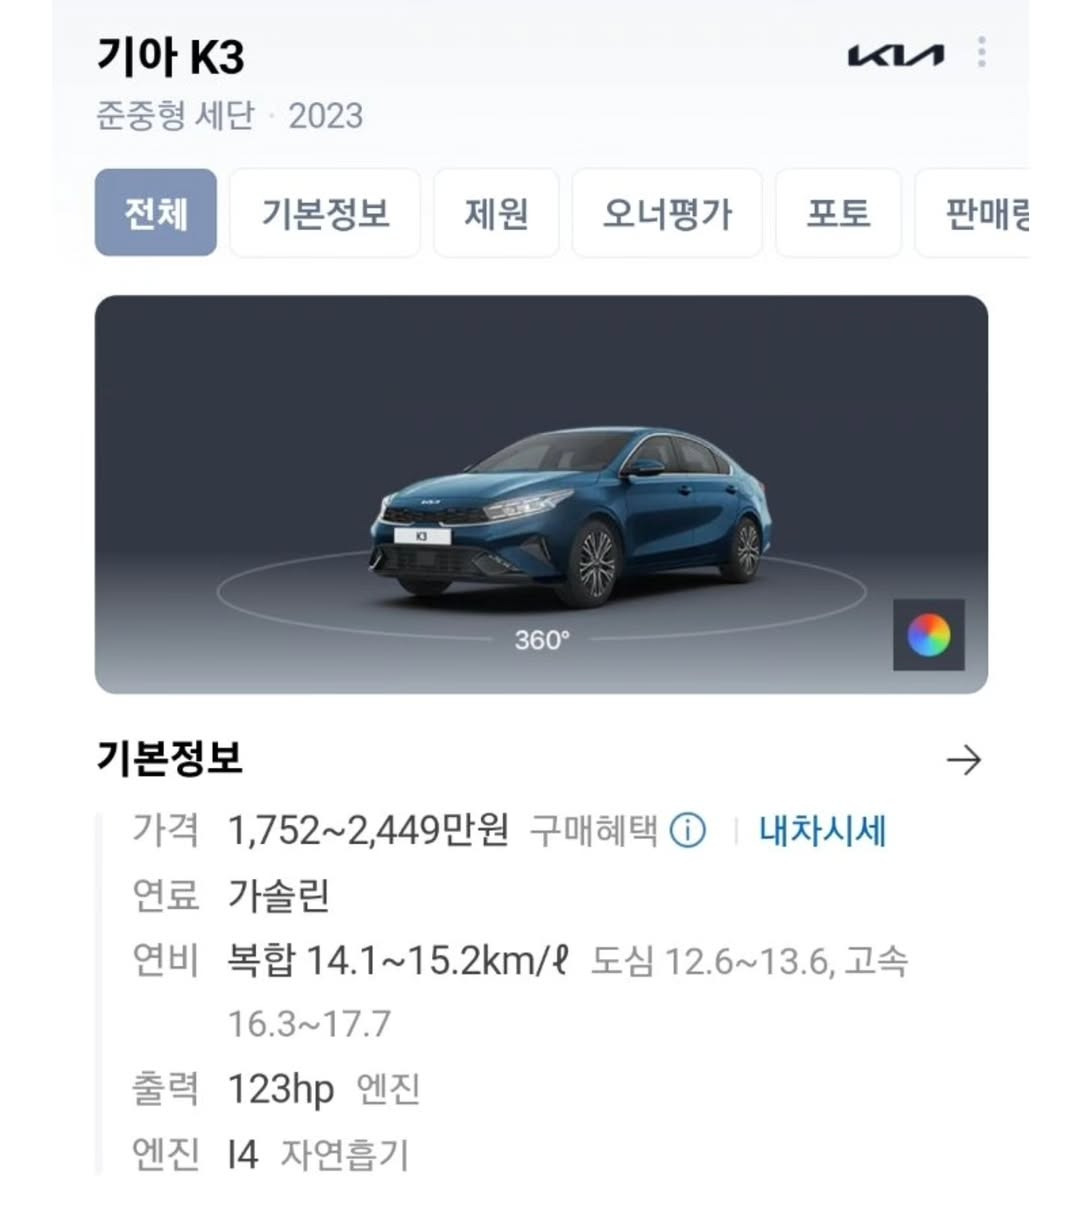Click the Kia brand logo

tap(895, 55)
